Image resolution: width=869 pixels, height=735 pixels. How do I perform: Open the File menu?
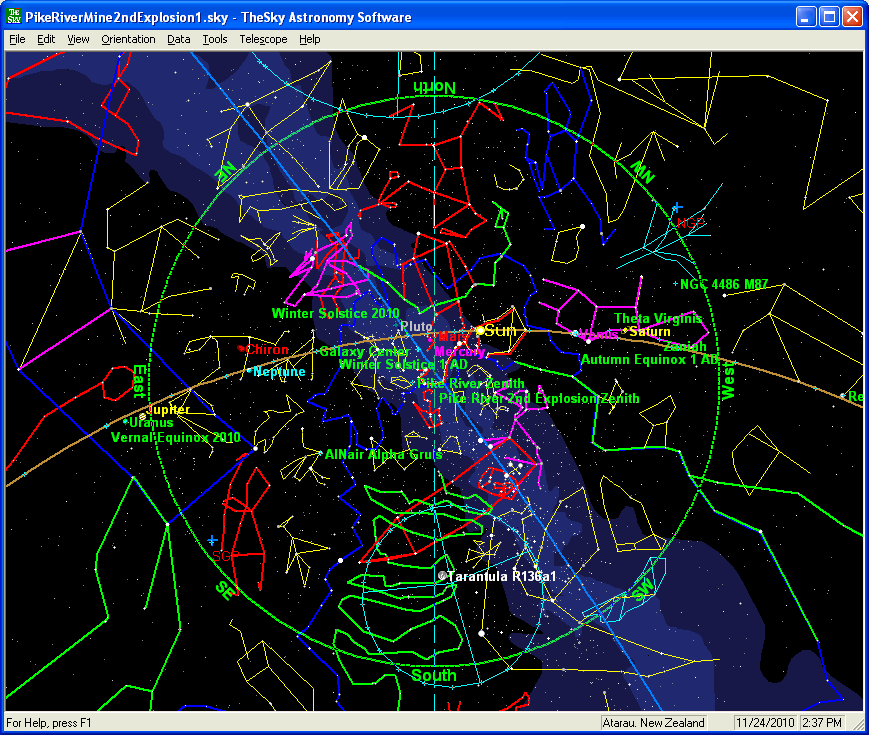point(17,39)
